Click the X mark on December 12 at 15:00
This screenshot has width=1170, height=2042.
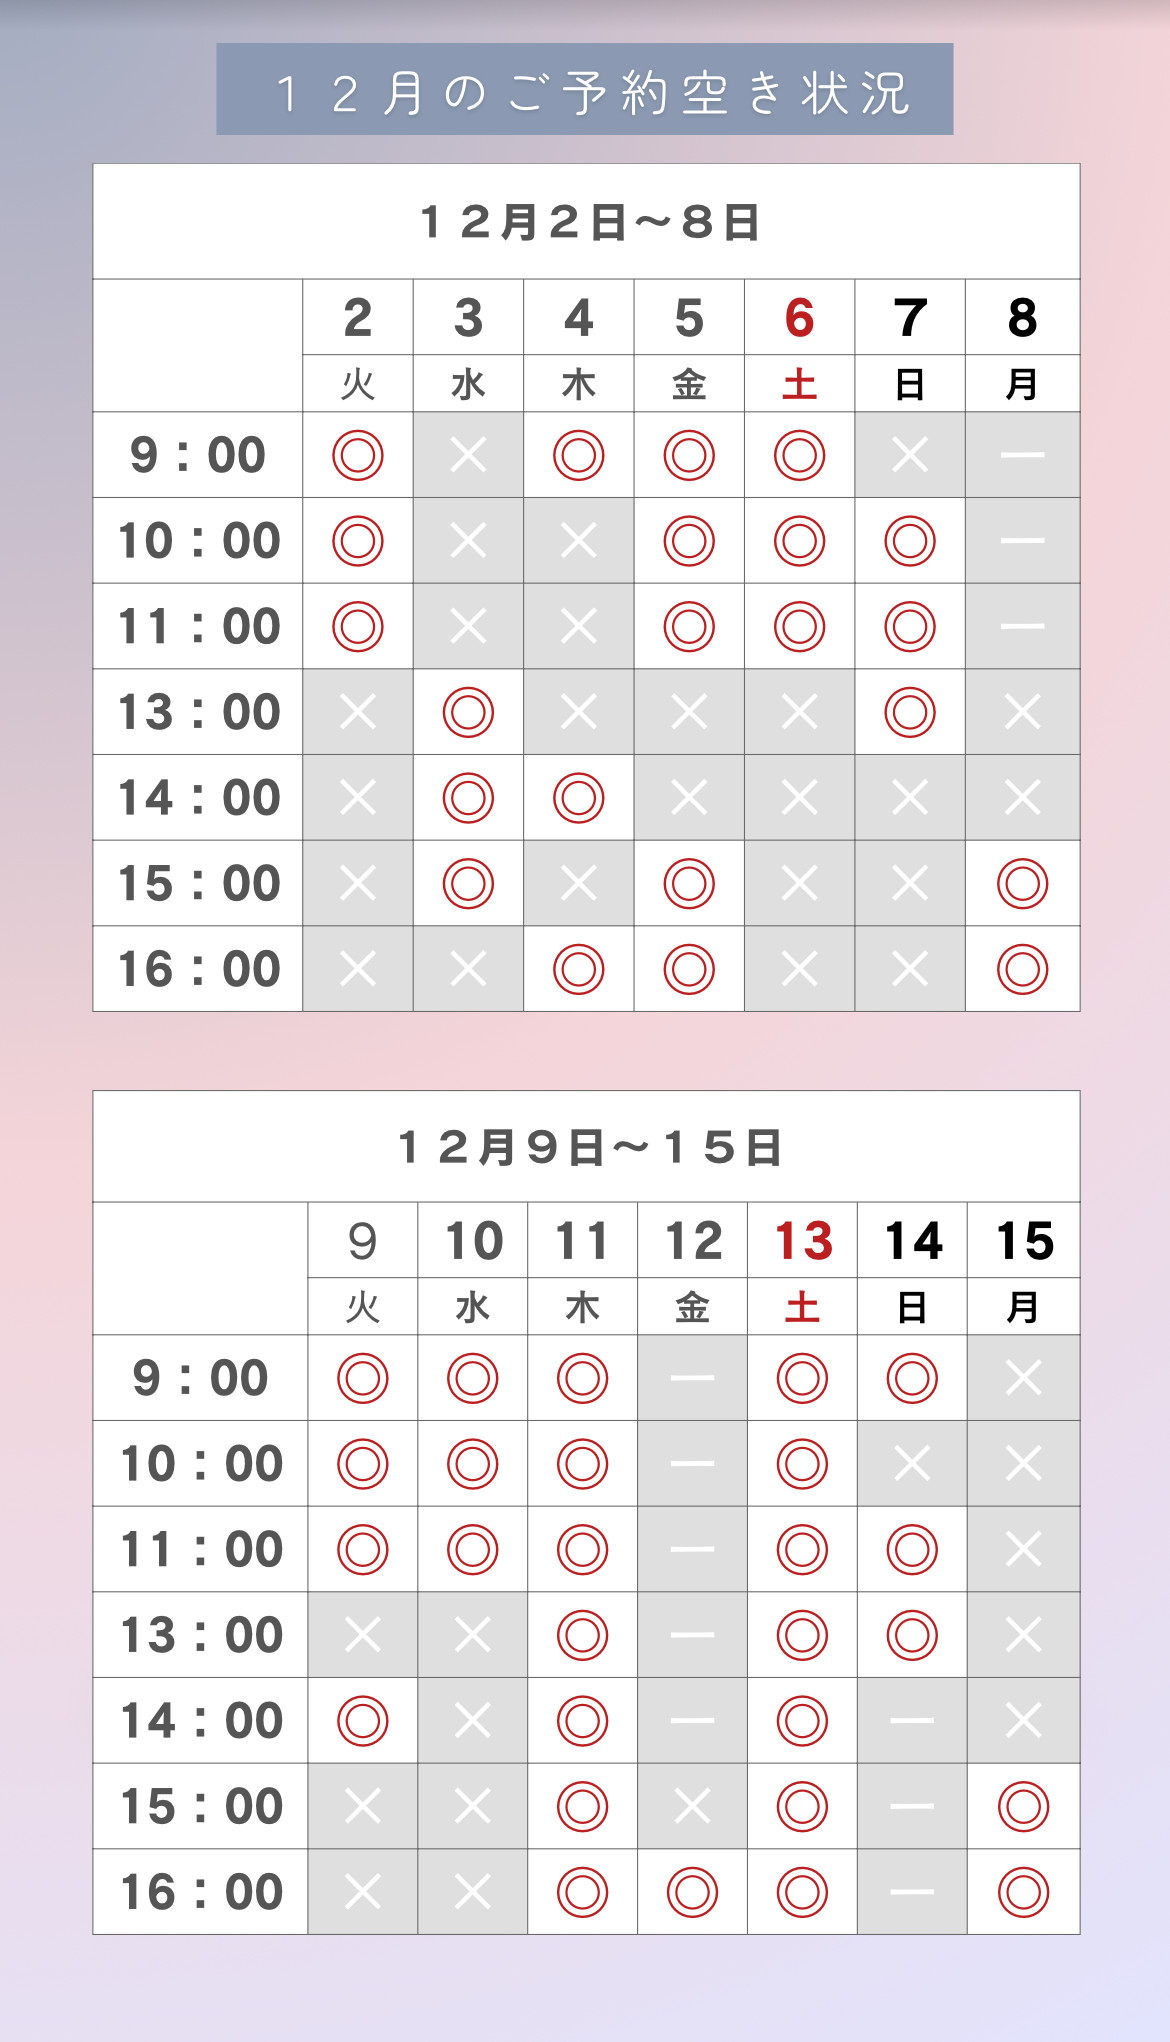pyautogui.click(x=692, y=1806)
